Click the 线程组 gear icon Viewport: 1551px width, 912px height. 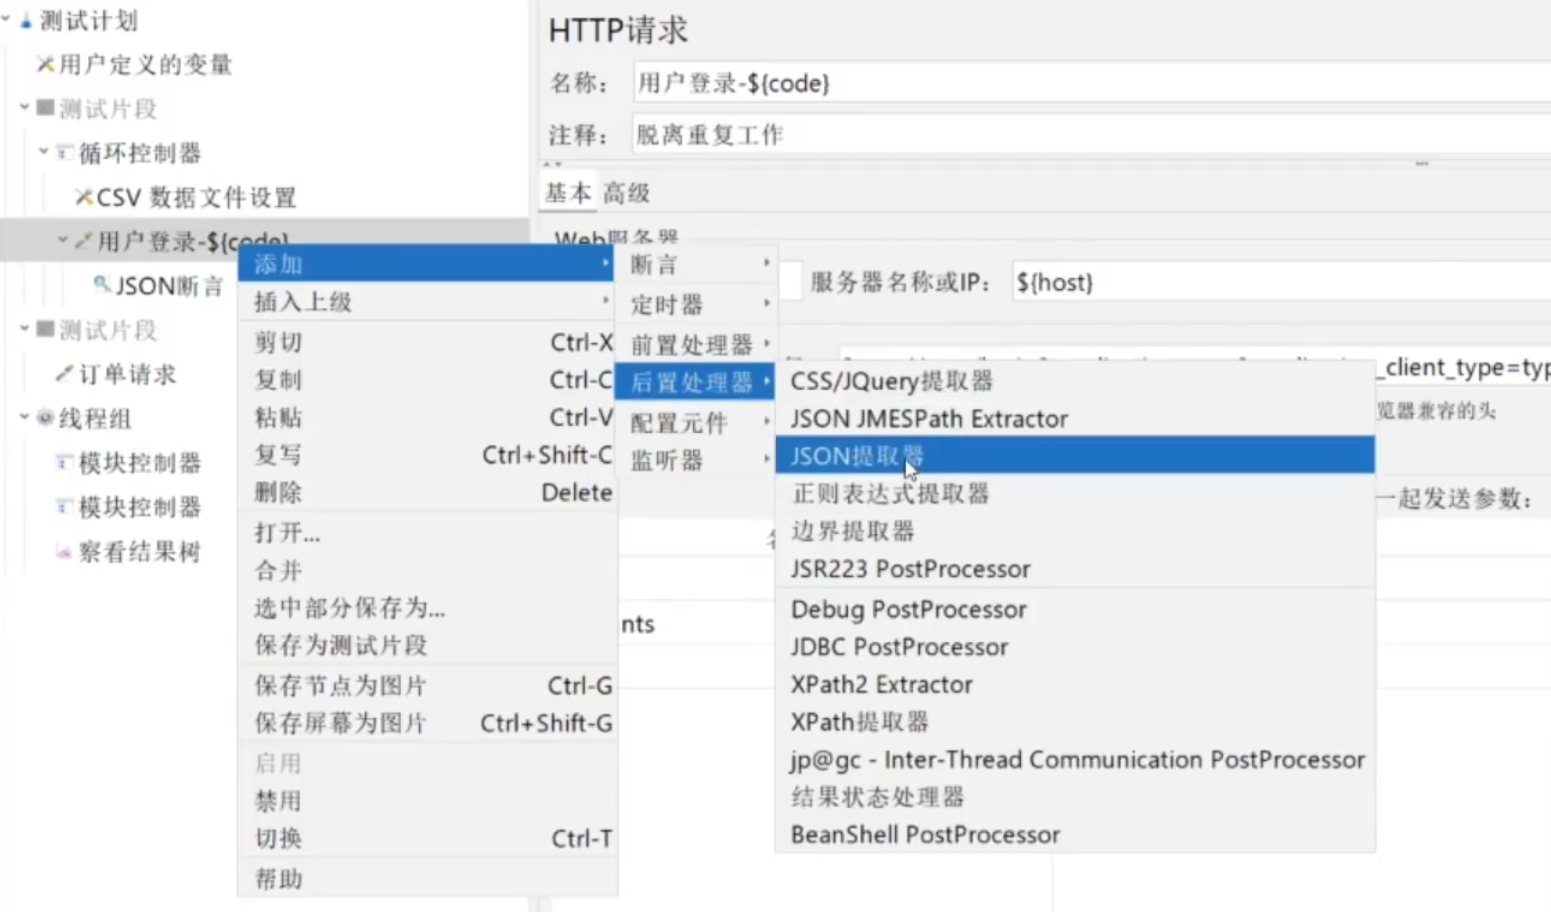[45, 418]
